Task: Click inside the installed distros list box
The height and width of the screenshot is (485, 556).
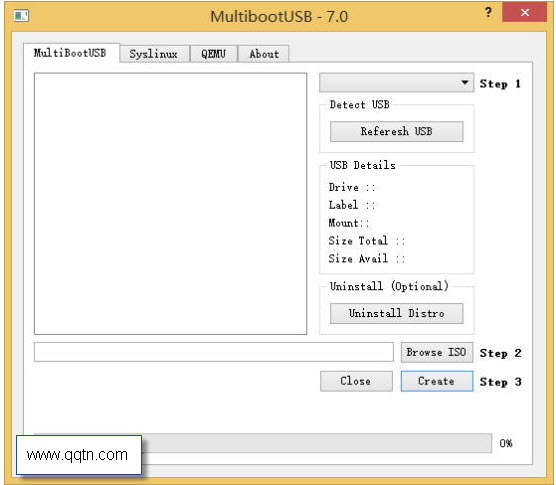Action: (x=171, y=204)
